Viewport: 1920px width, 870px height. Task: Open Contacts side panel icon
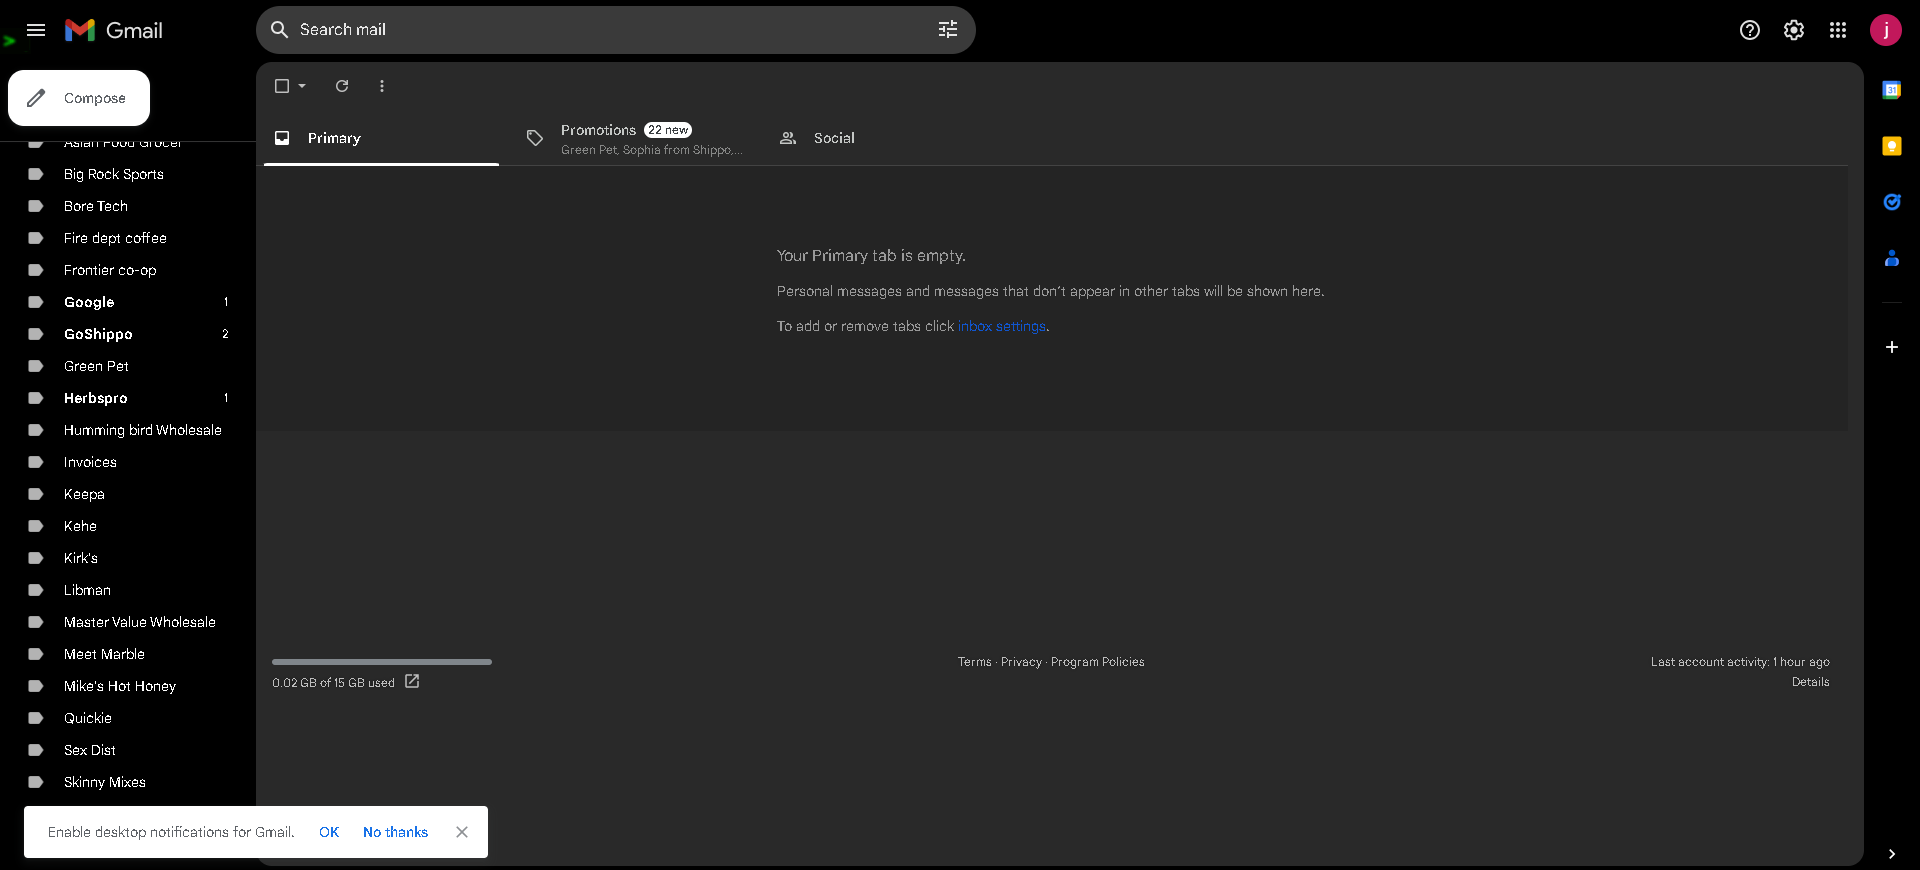click(x=1892, y=258)
